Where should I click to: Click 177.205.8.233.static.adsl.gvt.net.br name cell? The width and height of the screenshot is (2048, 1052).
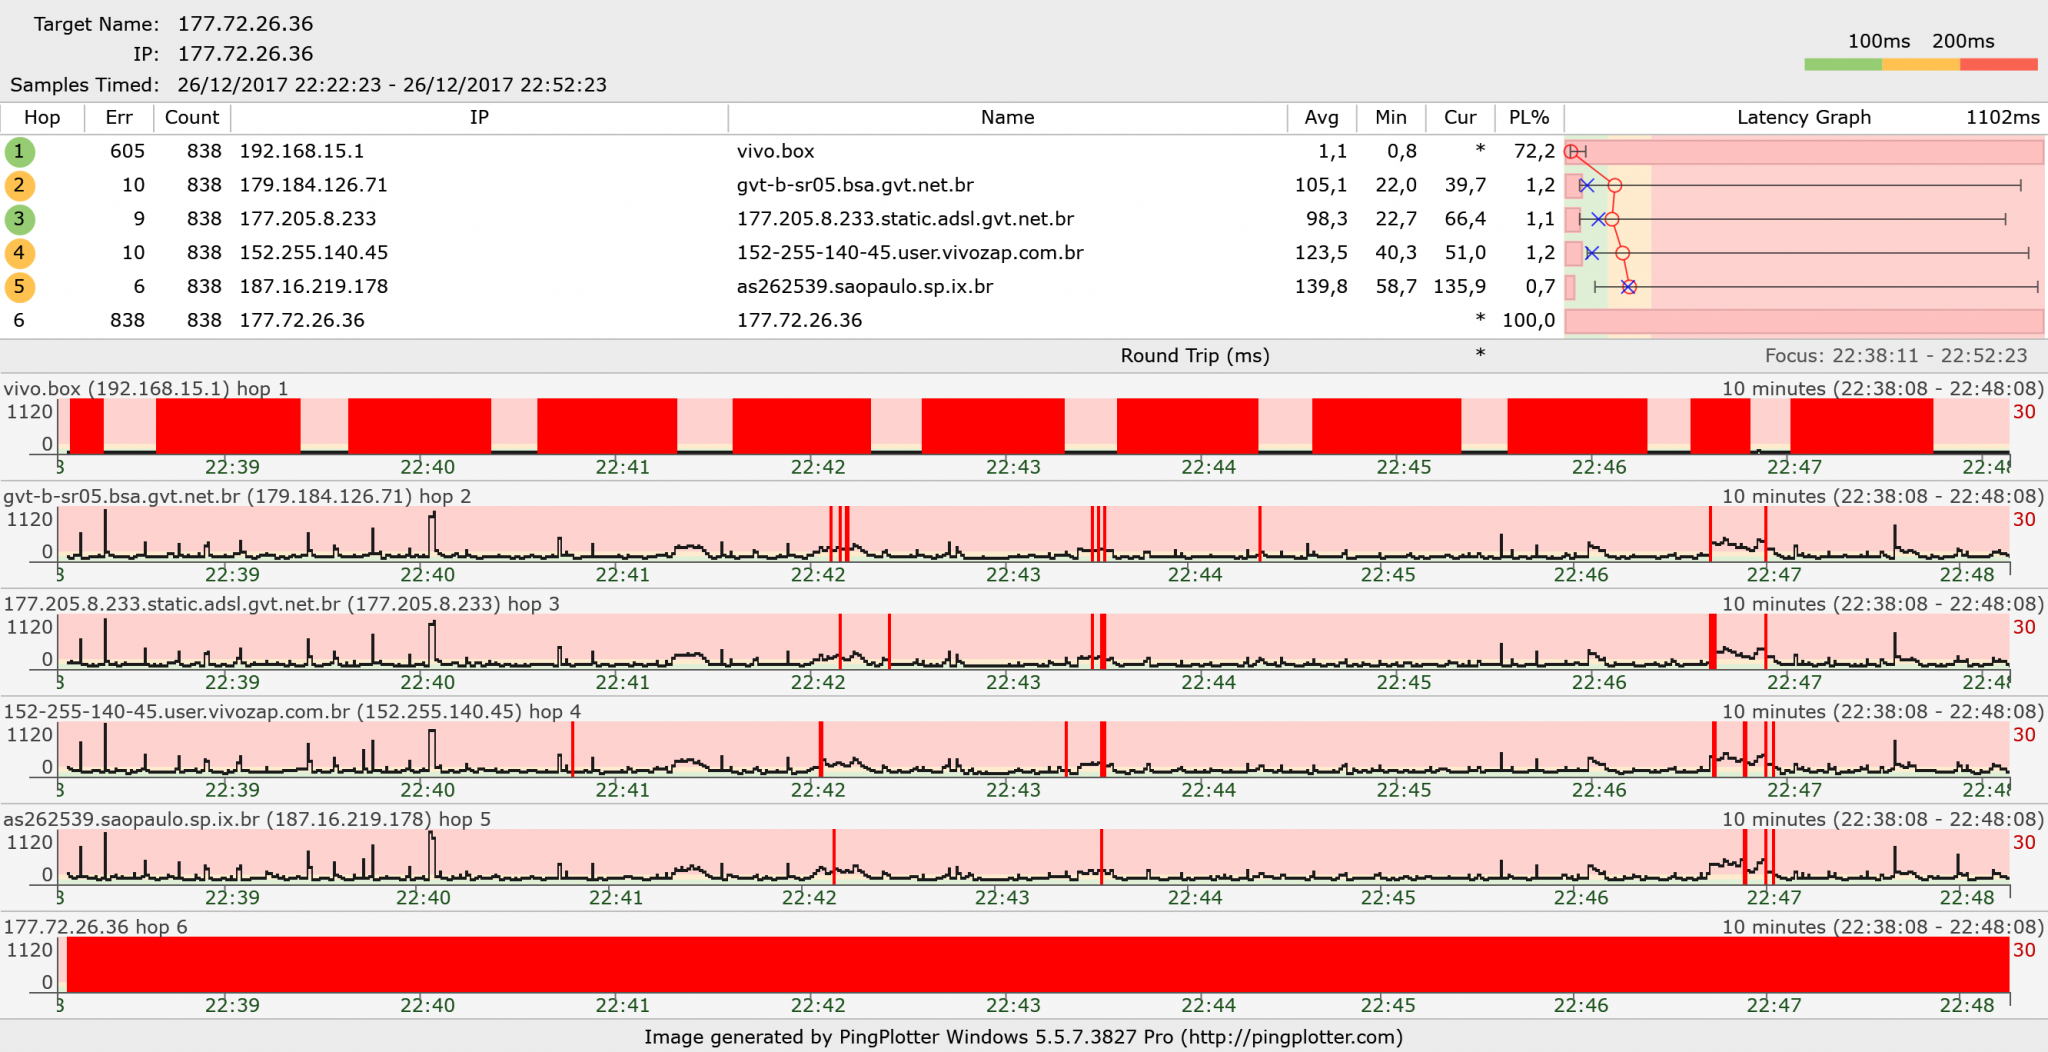click(x=905, y=219)
